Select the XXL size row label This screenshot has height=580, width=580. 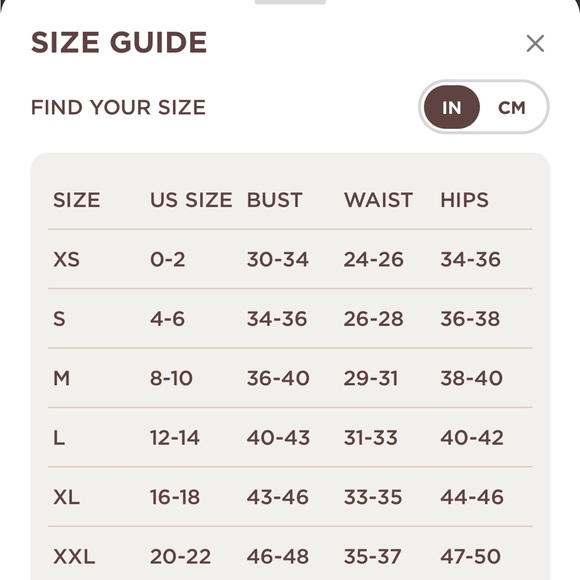pos(74,557)
